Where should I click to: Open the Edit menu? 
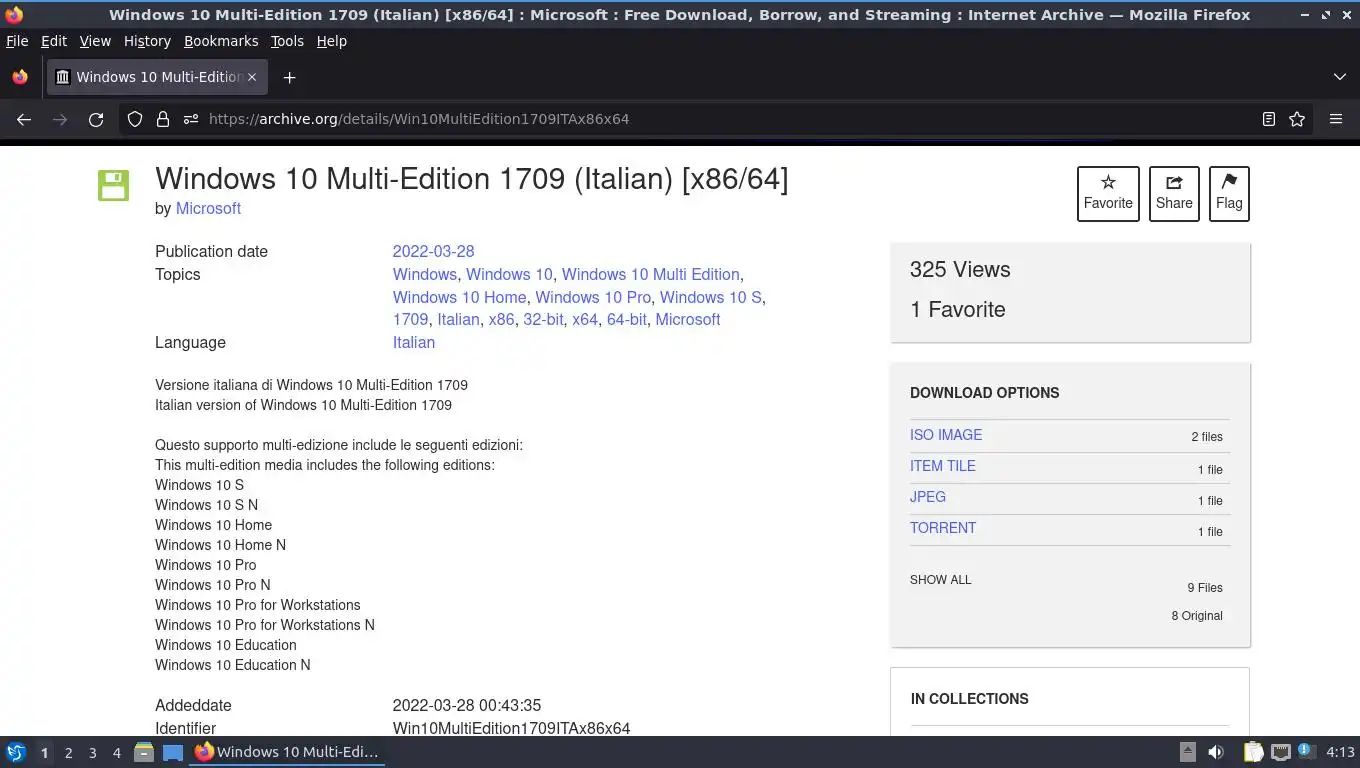[54, 41]
